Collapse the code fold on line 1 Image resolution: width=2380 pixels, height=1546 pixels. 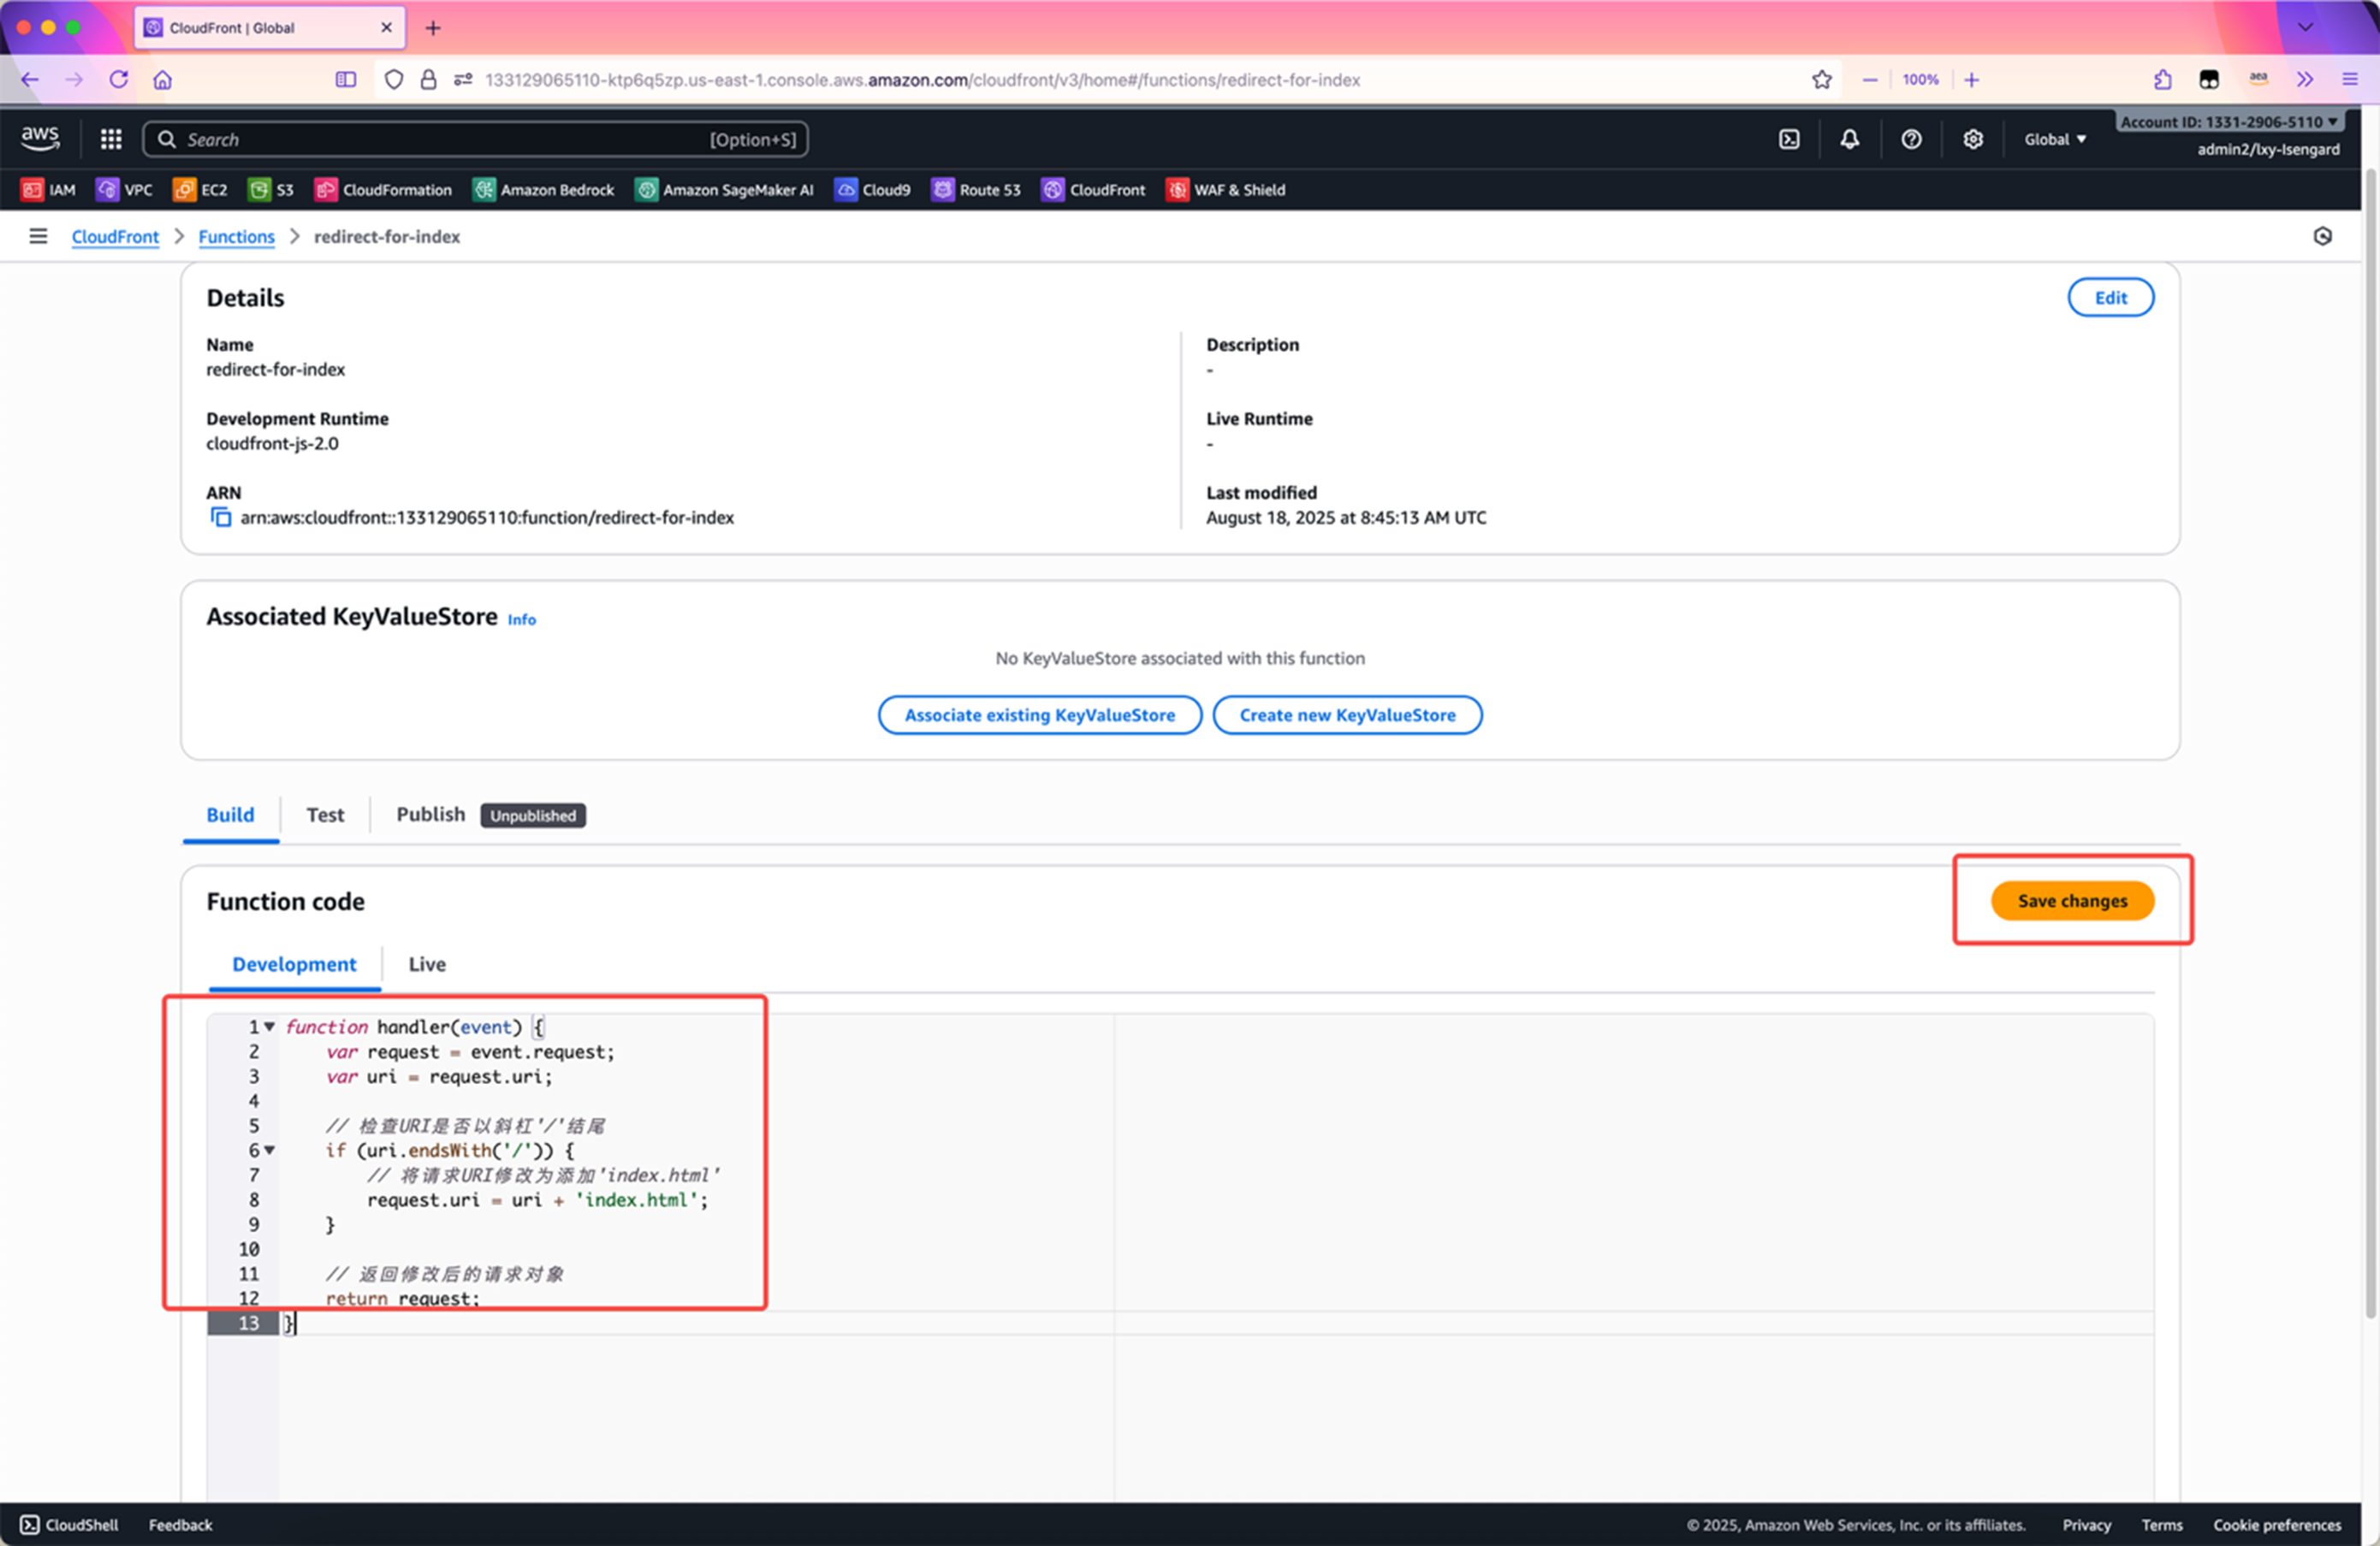point(270,1026)
